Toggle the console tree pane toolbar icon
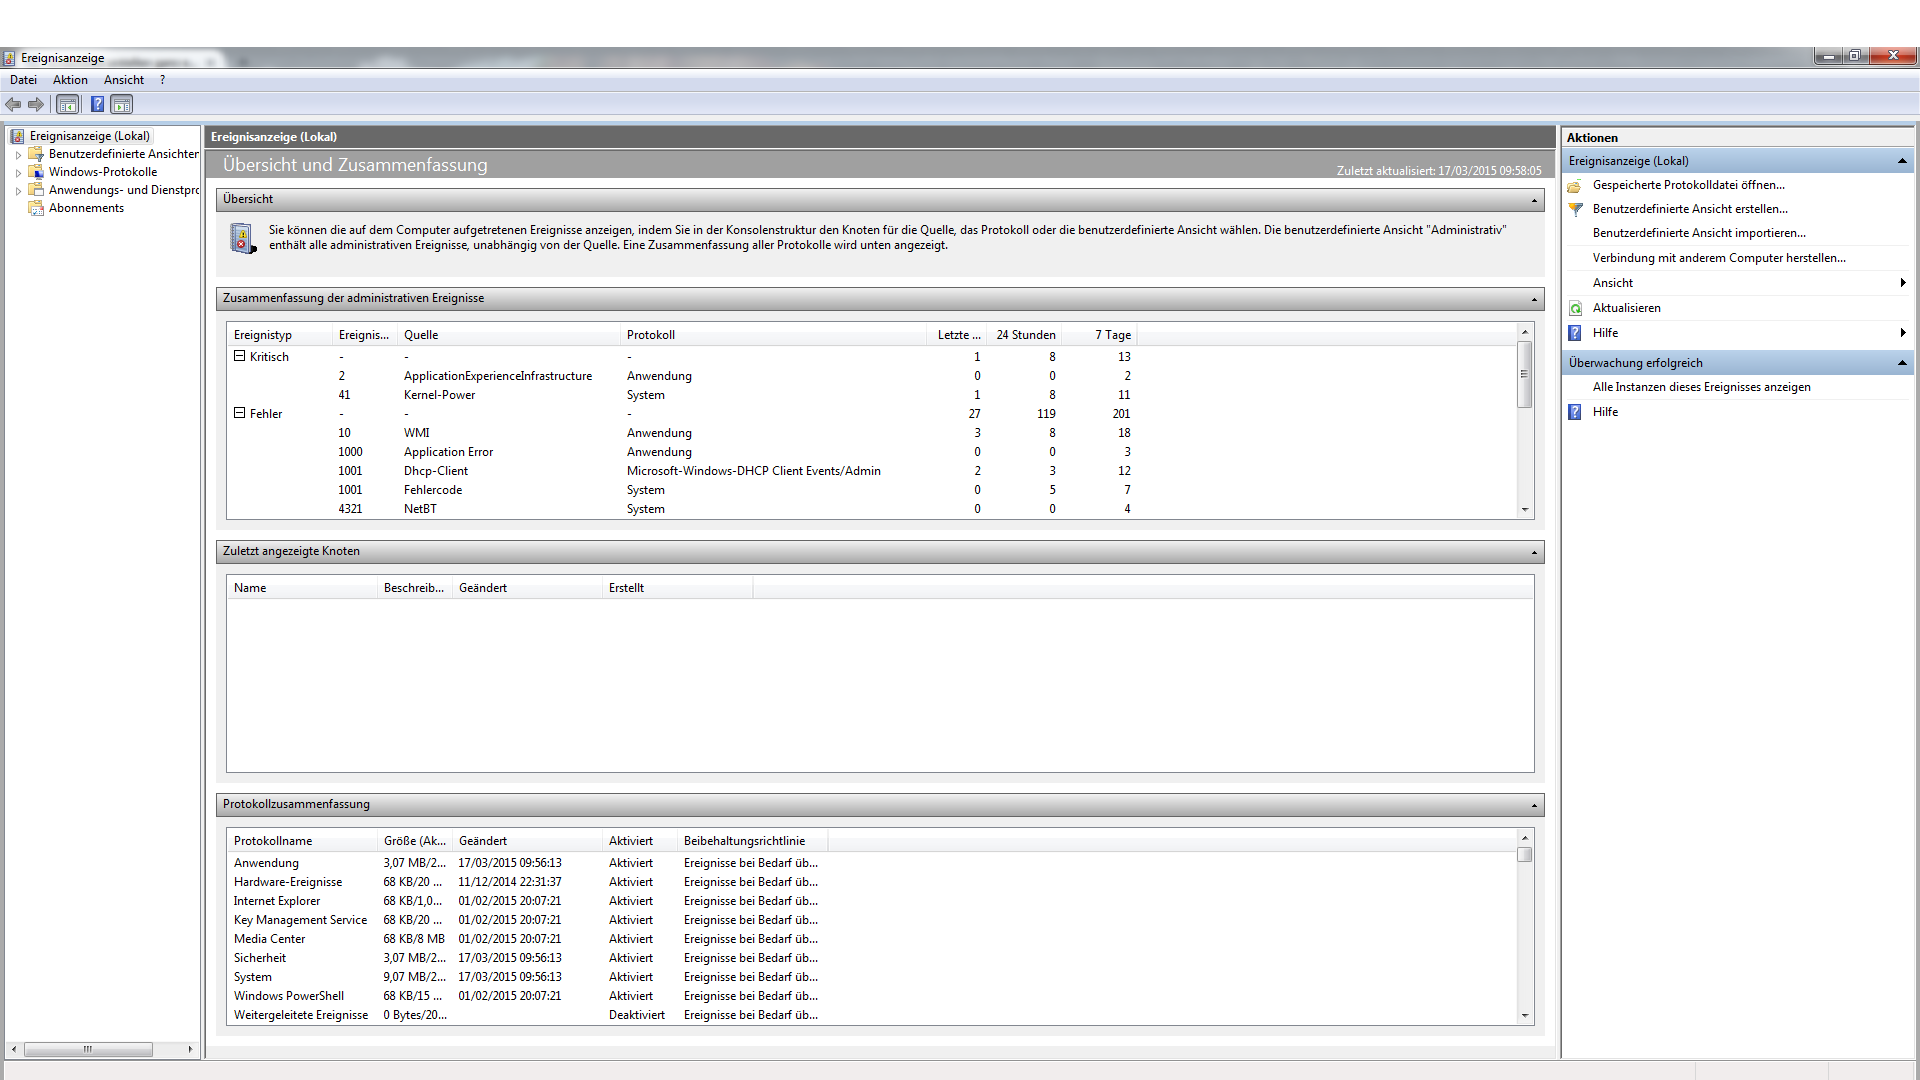The height and width of the screenshot is (1080, 1920). [x=68, y=104]
